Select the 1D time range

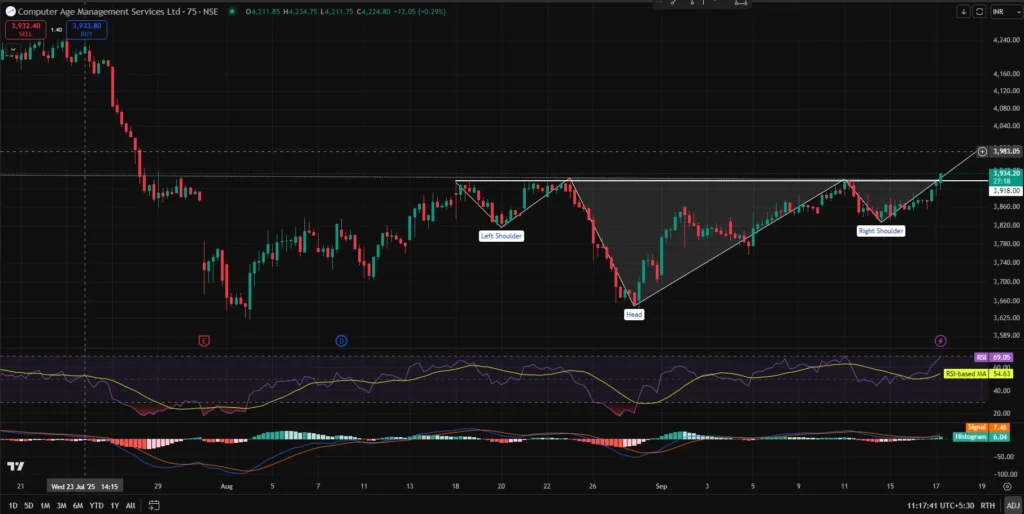pos(11,506)
